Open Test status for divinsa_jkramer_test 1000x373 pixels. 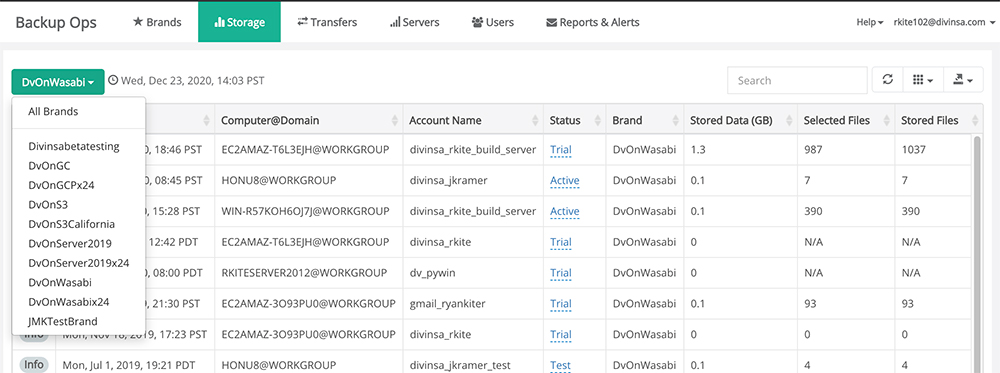point(561,365)
